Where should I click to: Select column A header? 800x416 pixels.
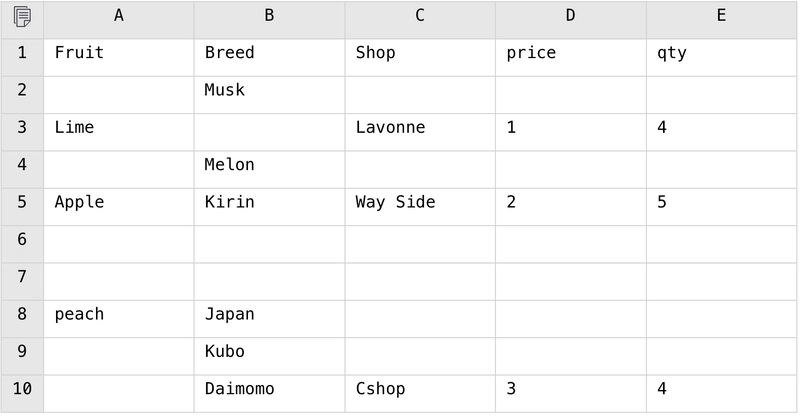[x=119, y=20]
